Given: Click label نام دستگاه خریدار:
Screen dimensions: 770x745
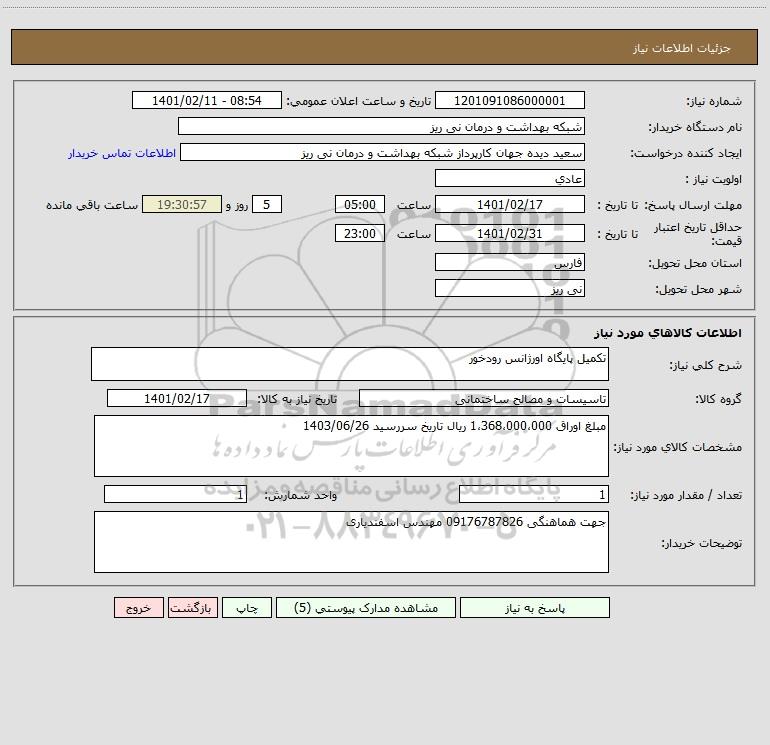Looking at the screenshot, I should coord(695,128).
